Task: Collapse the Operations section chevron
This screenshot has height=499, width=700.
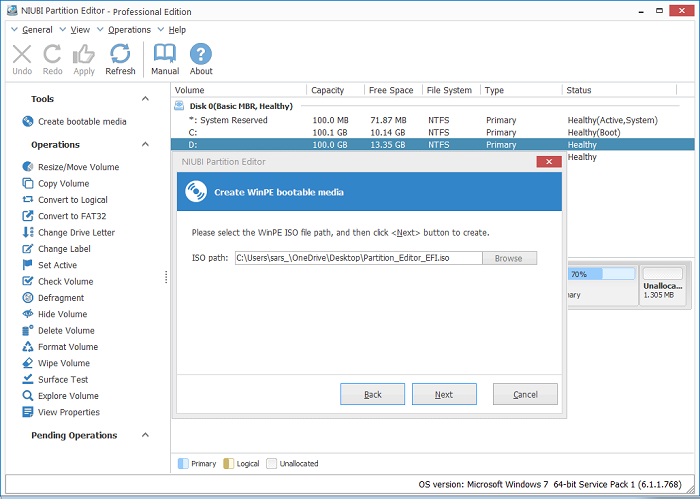Action: [x=145, y=144]
